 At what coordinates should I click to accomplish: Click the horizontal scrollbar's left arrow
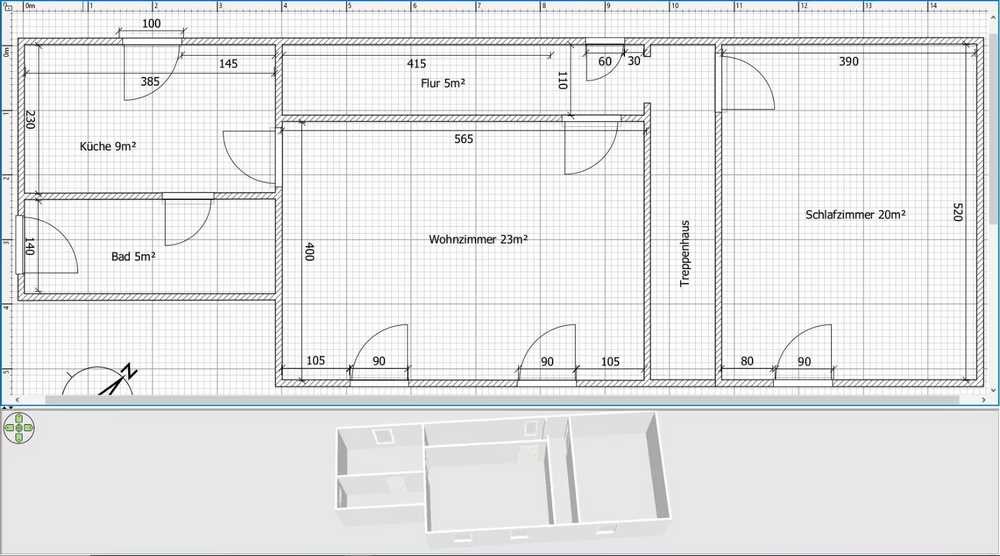(x=20, y=400)
